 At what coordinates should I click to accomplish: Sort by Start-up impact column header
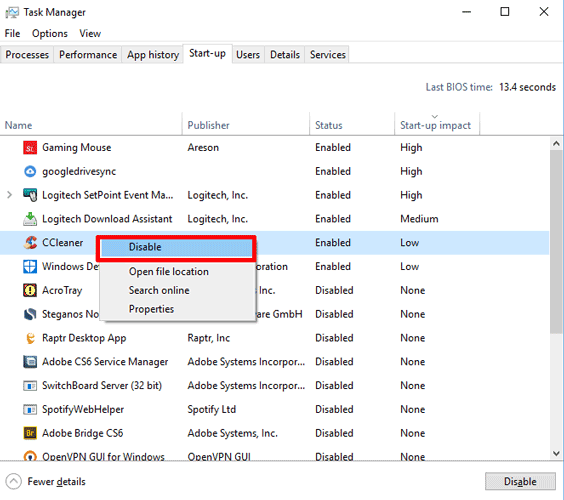coord(436,124)
